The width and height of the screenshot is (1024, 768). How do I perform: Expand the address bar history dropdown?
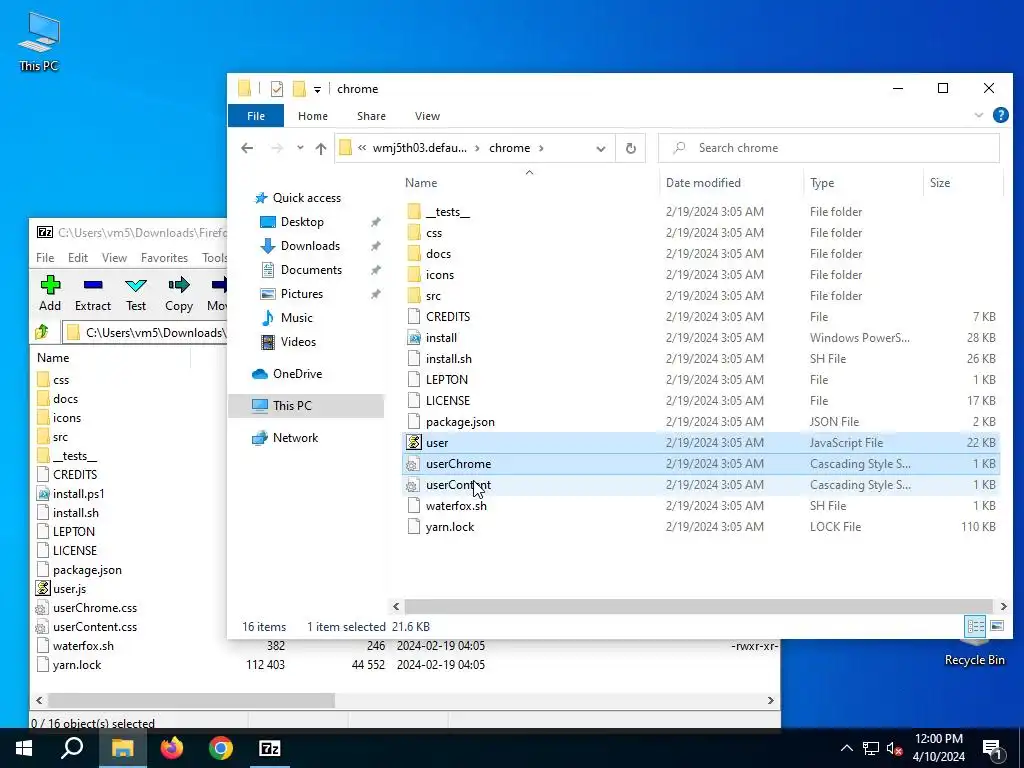click(x=601, y=148)
